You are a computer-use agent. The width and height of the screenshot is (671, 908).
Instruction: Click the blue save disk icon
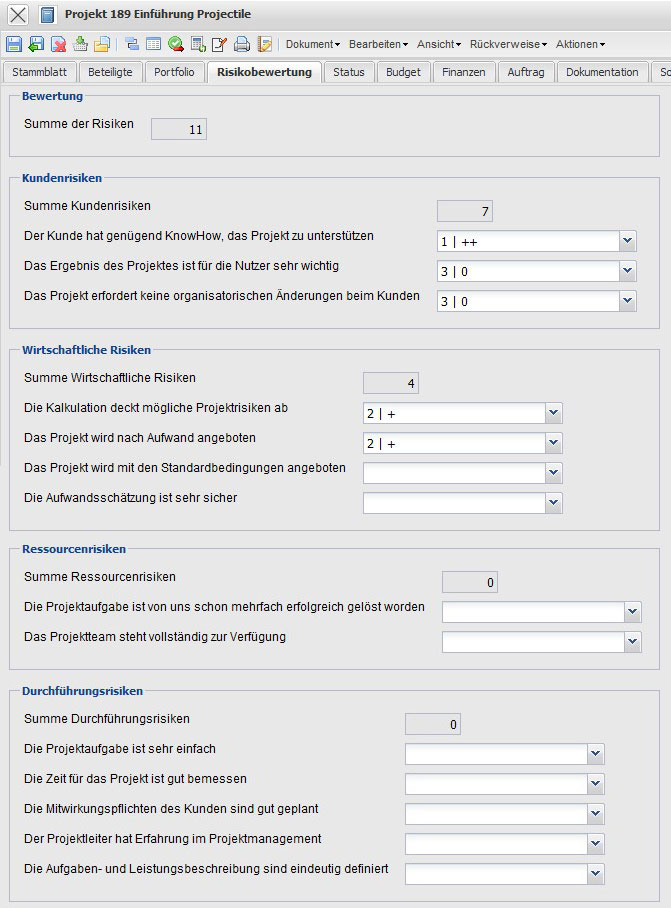[13, 44]
